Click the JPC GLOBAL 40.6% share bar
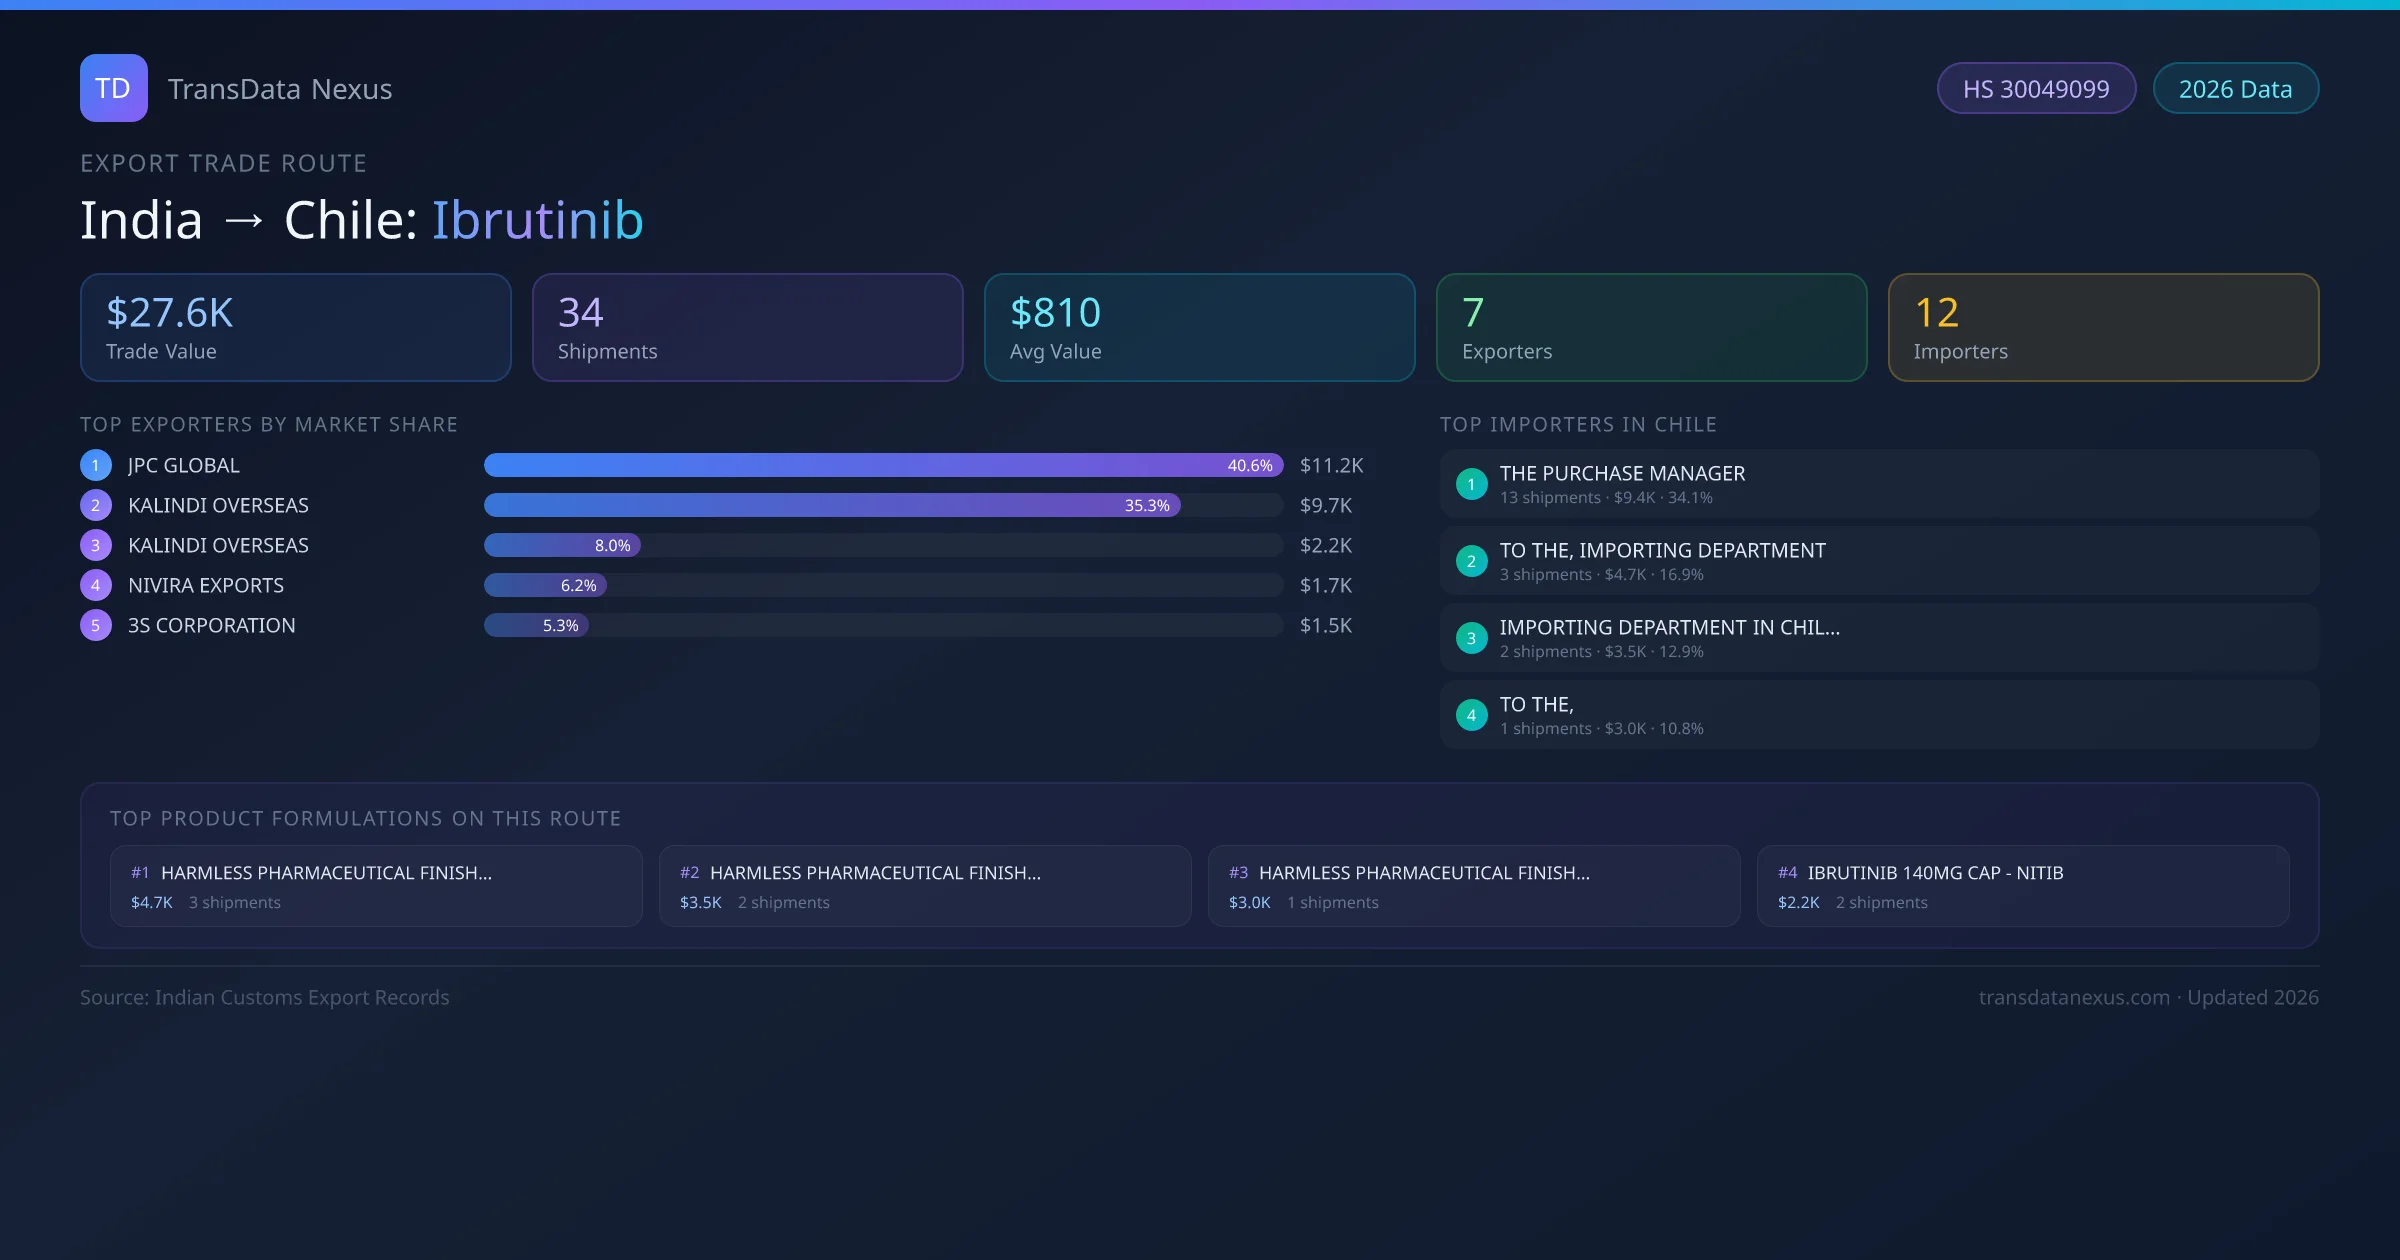Viewport: 2400px width, 1260px height. point(883,465)
